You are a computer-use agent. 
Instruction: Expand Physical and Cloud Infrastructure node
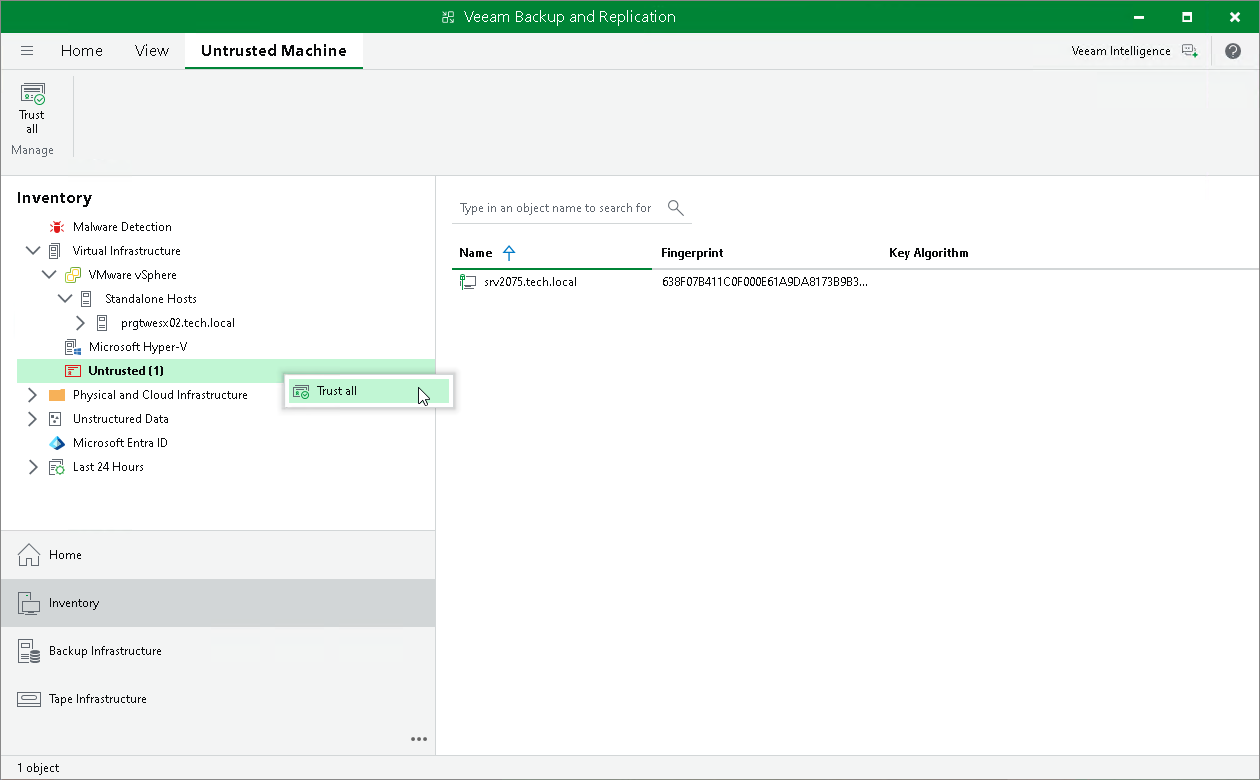tap(32, 395)
